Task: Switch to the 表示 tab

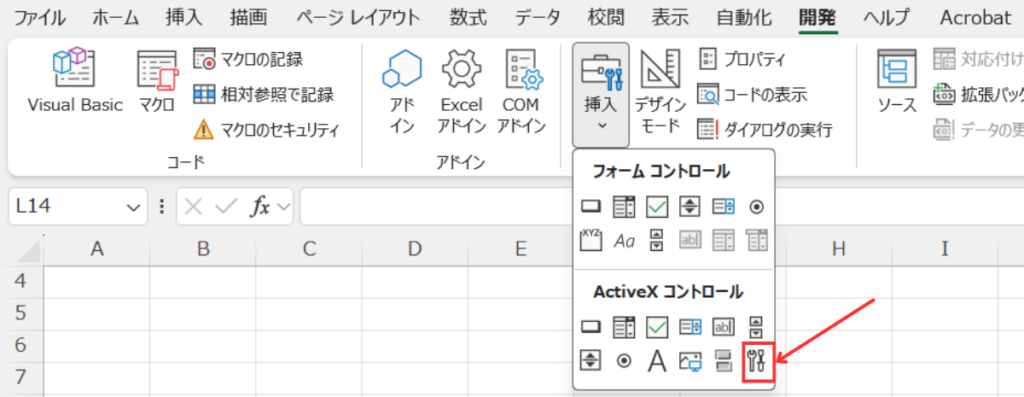Action: 670,18
